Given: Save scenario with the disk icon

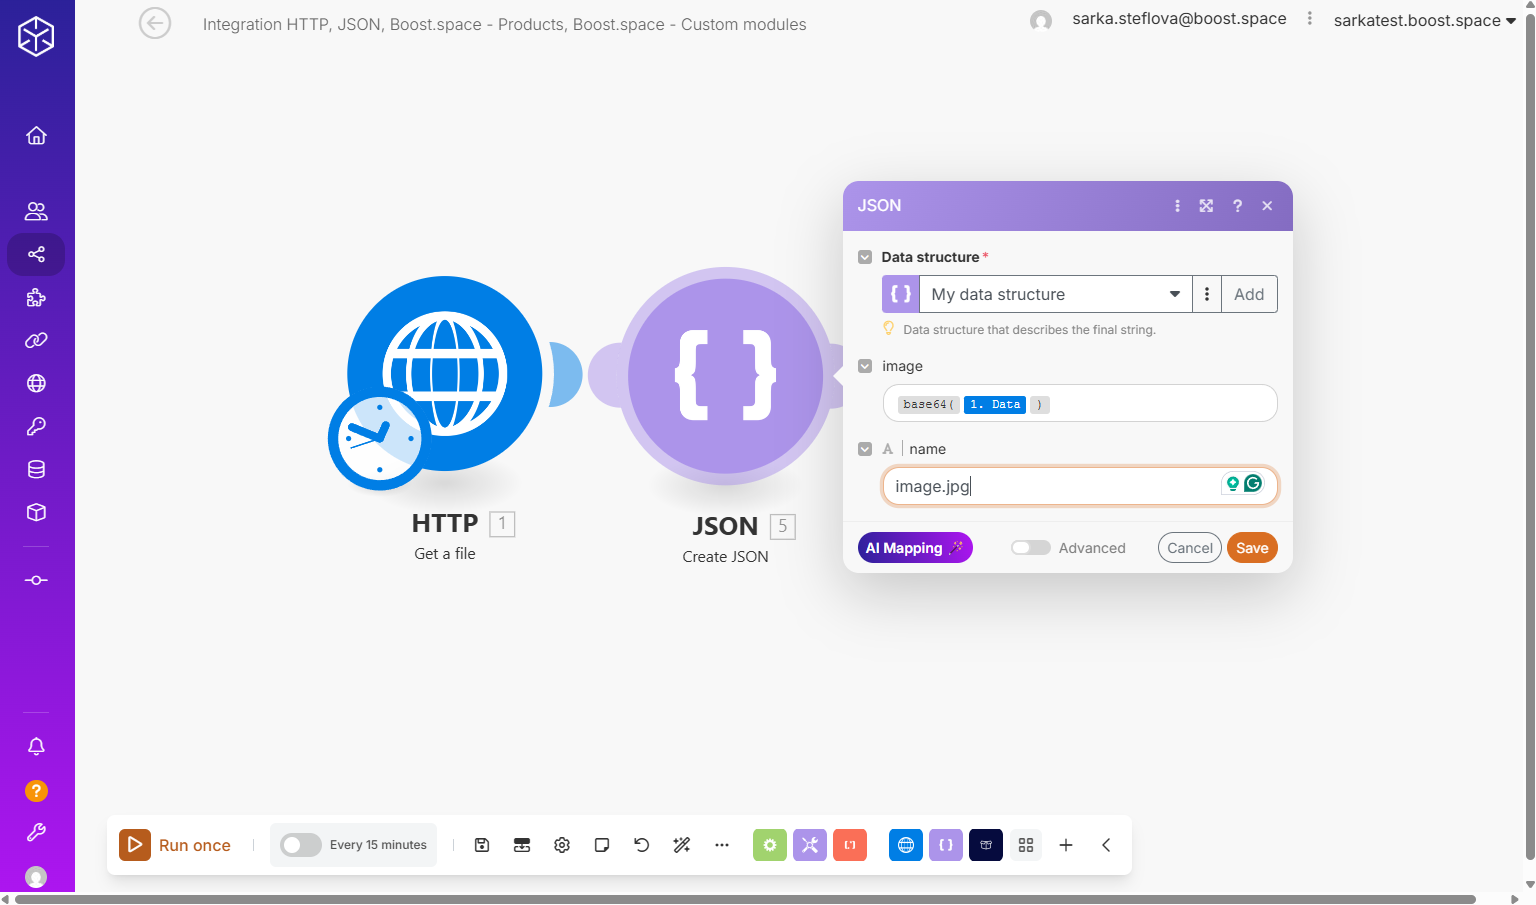Looking at the screenshot, I should point(482,845).
